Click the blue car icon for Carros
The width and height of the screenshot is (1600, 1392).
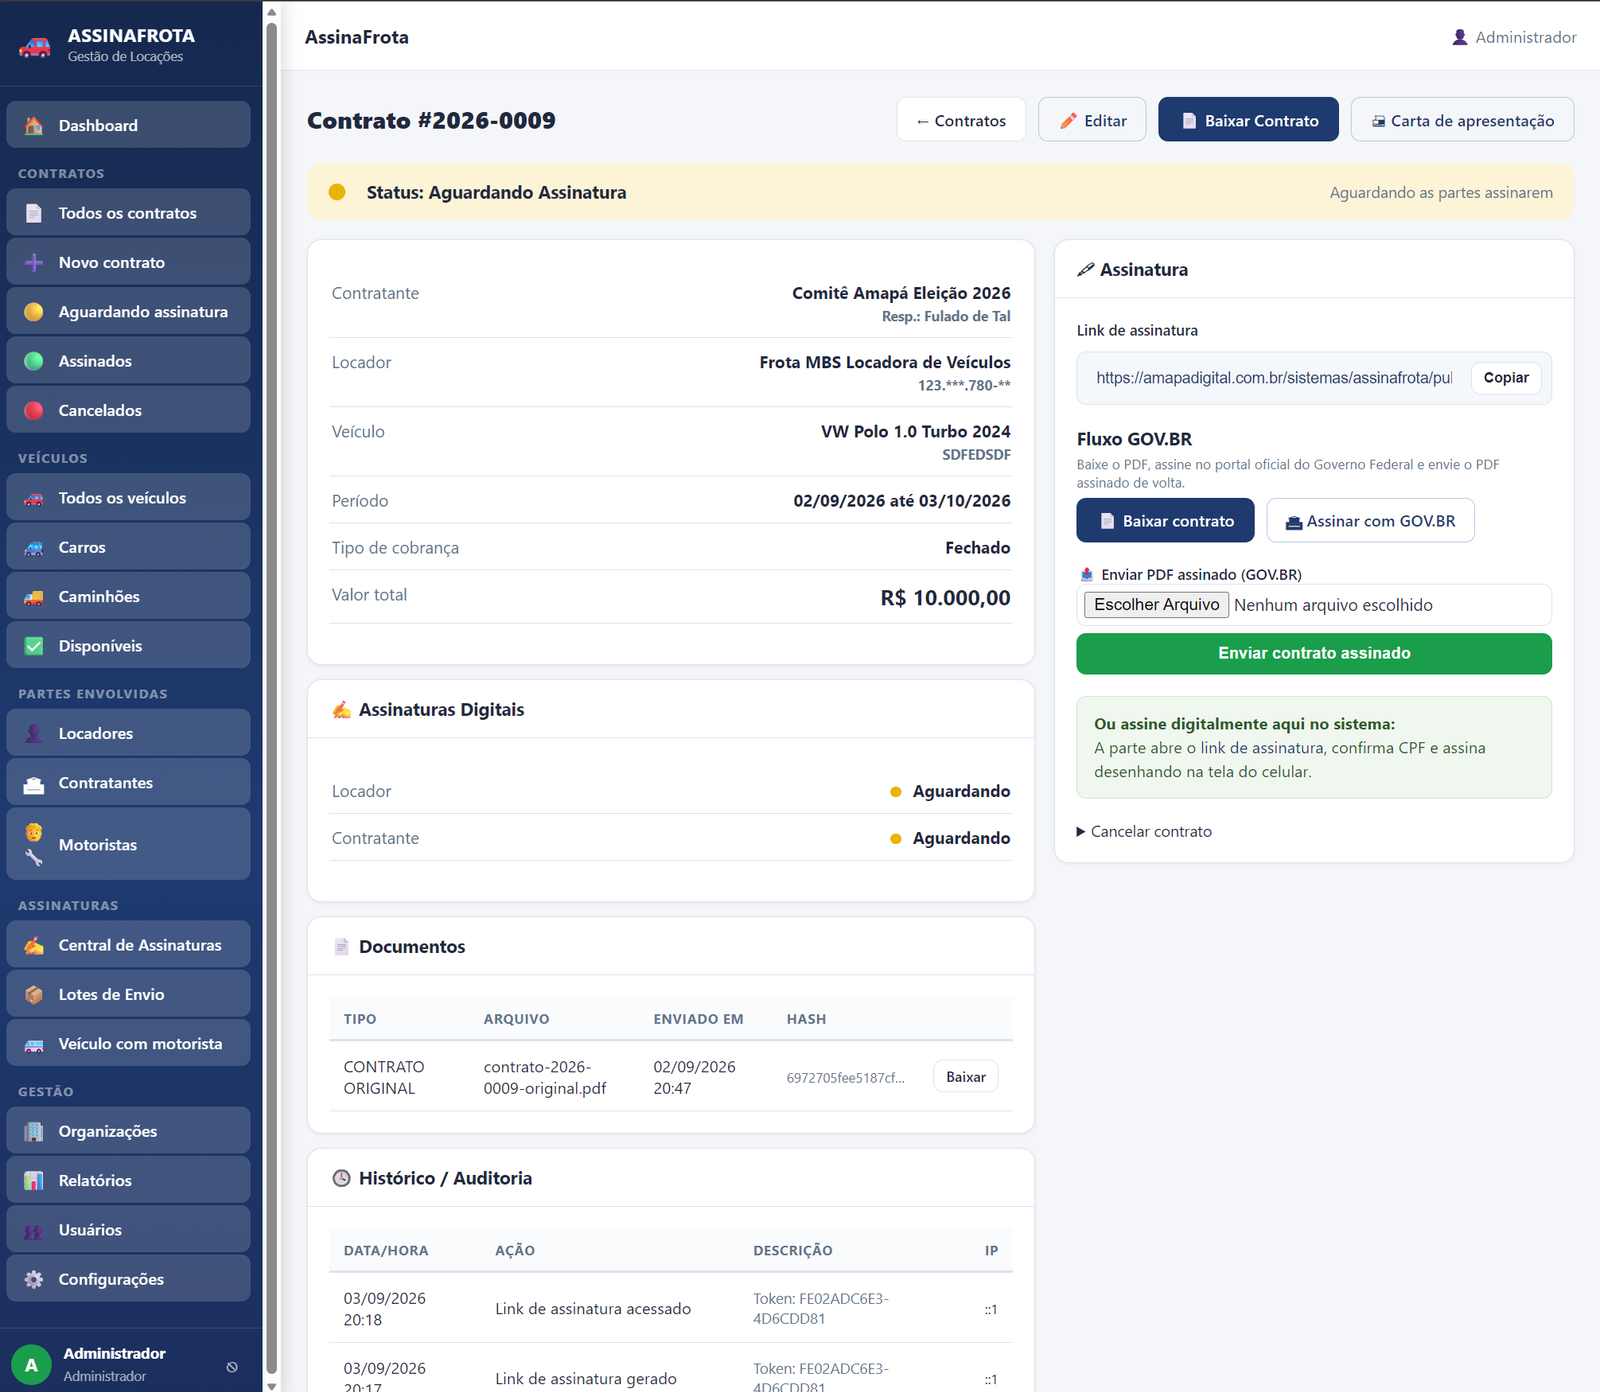(34, 548)
